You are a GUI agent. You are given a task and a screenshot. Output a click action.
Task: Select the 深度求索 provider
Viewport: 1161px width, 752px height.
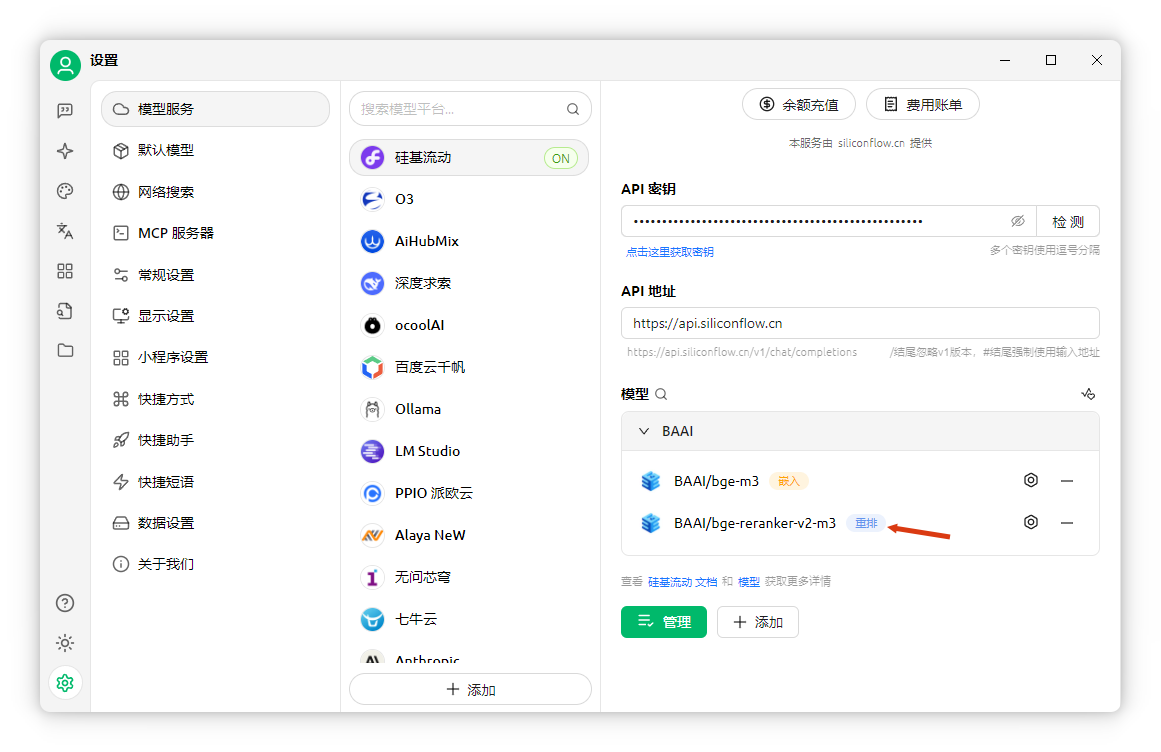click(x=422, y=283)
